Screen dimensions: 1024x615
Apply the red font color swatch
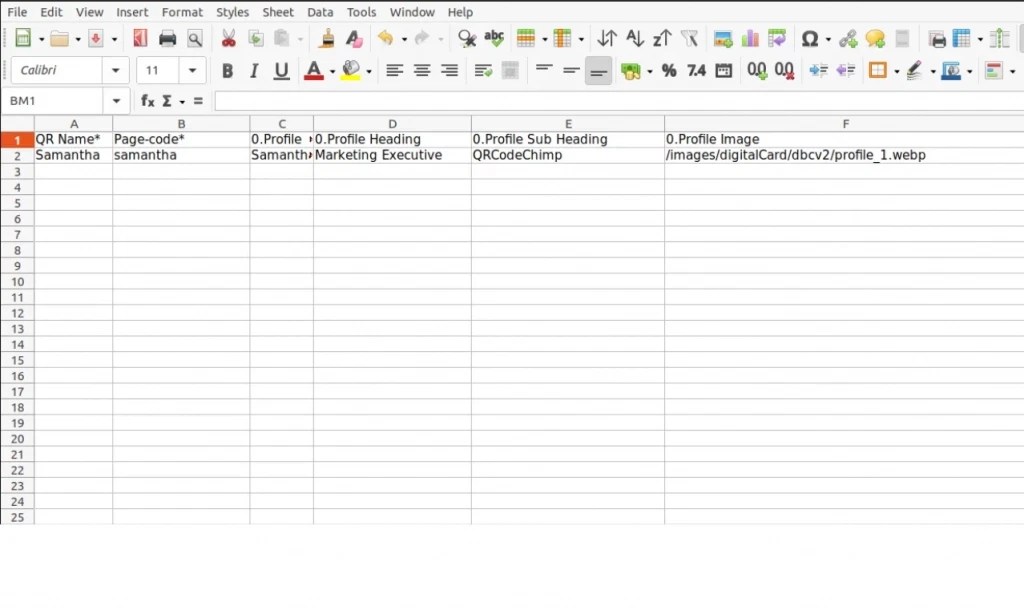click(314, 71)
